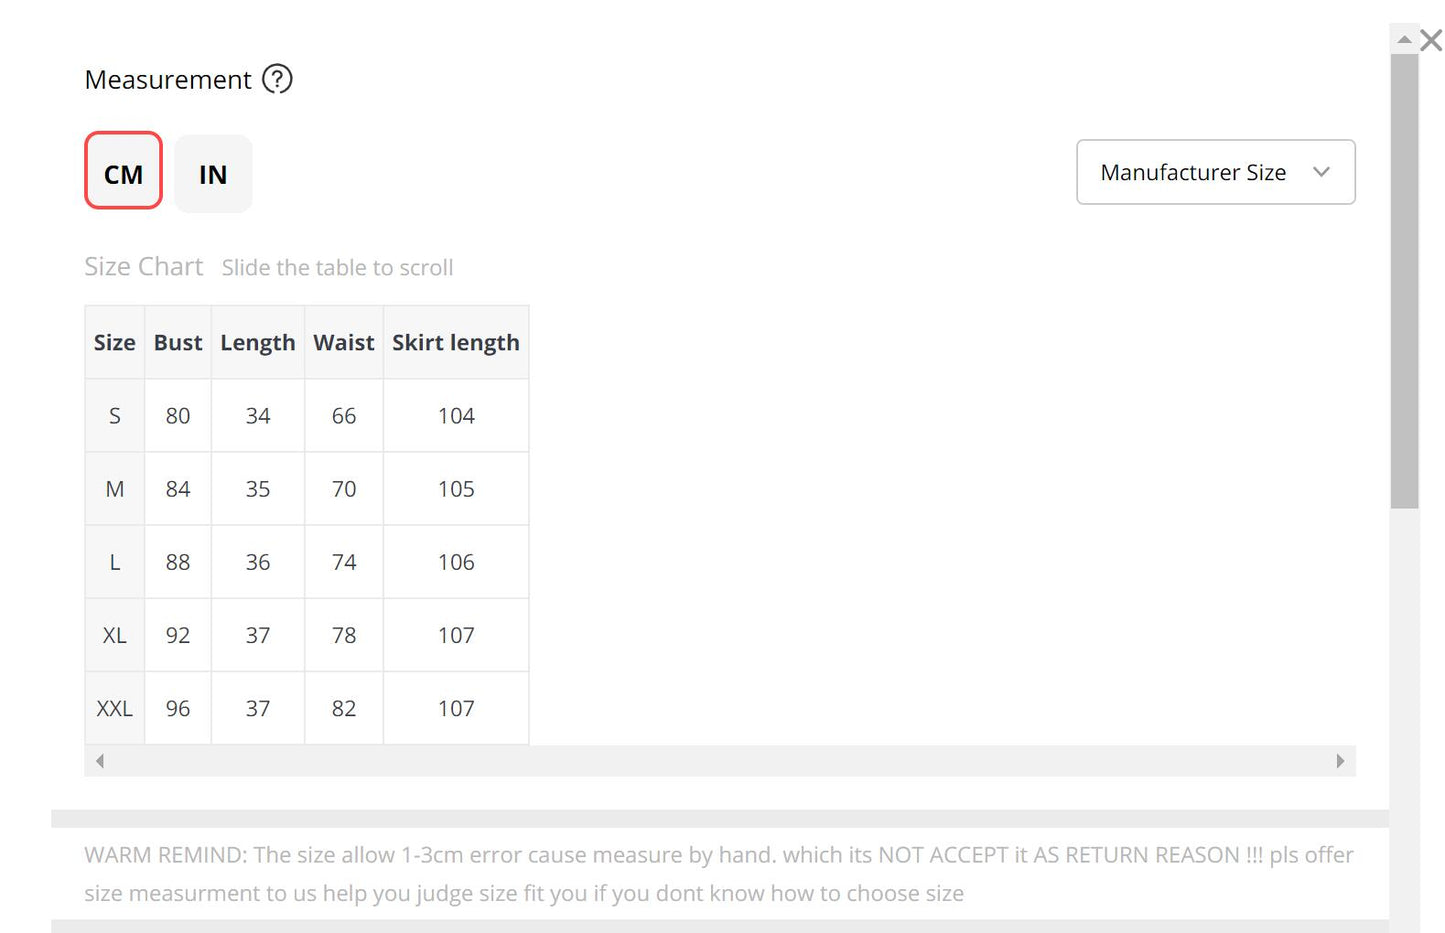The height and width of the screenshot is (933, 1445).
Task: Open the Manufacturer Size dropdown
Action: coord(1215,172)
